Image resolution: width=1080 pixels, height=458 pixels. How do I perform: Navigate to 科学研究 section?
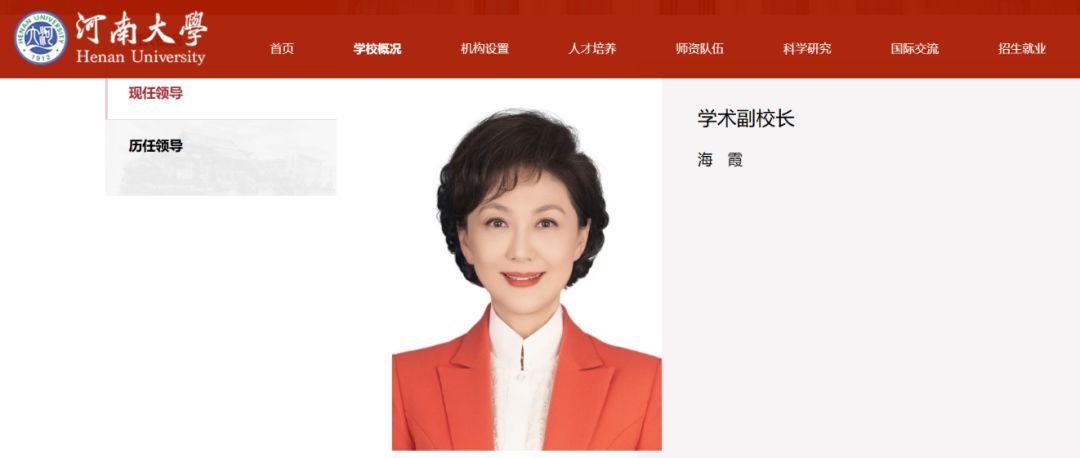(x=807, y=49)
